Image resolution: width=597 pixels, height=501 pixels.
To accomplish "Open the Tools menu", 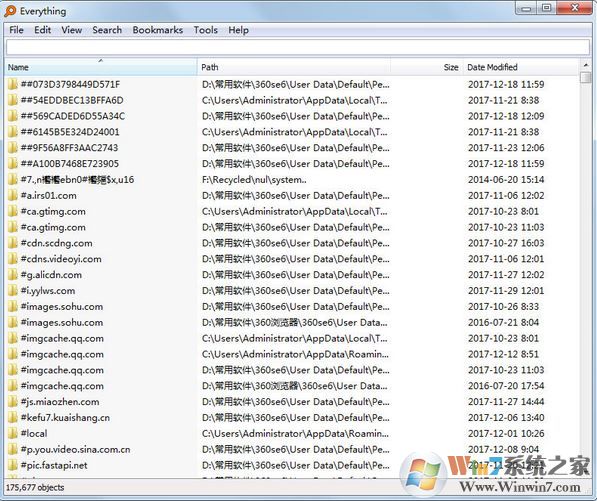I will (x=206, y=30).
